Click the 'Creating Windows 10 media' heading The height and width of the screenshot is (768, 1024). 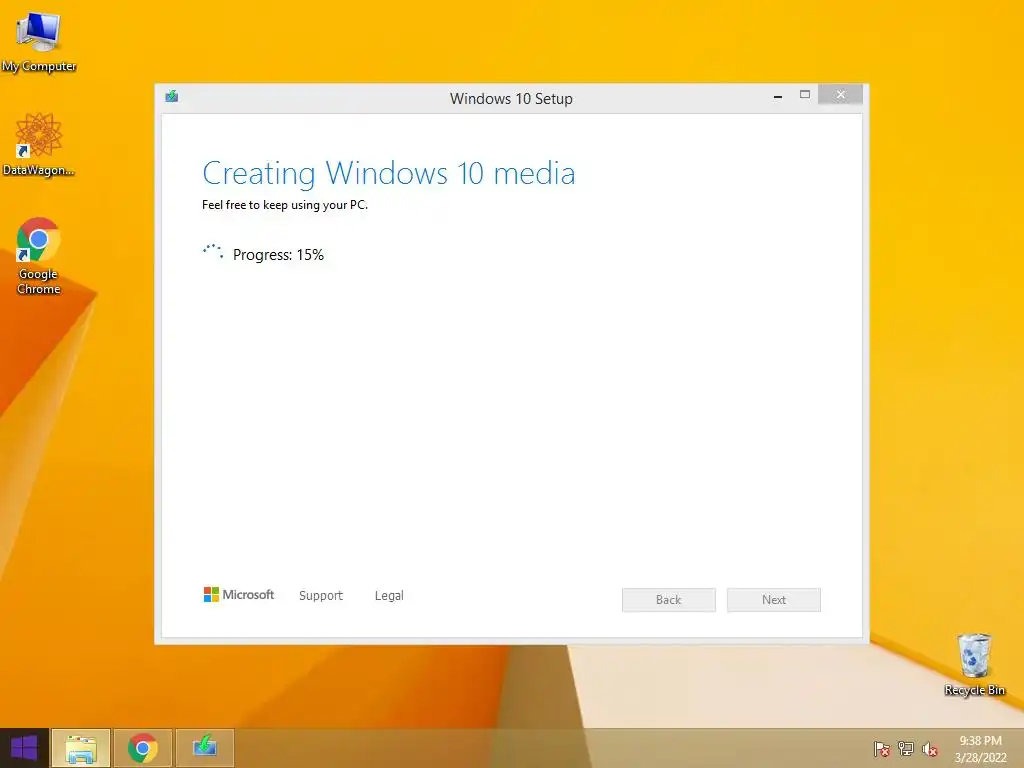click(389, 173)
